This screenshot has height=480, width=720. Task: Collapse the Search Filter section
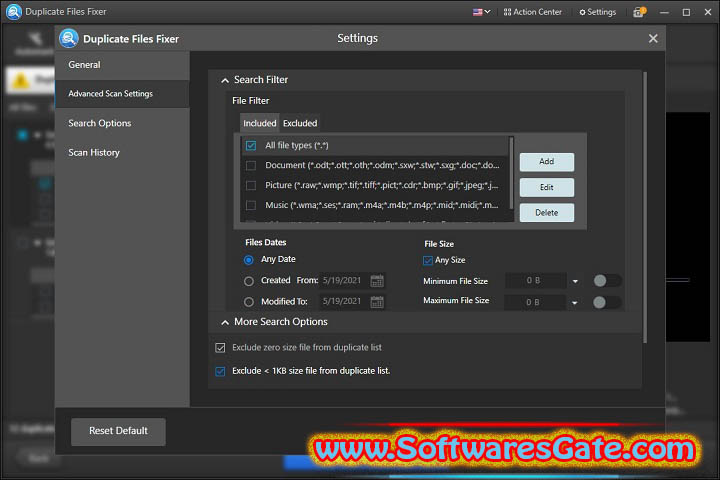tap(225, 80)
